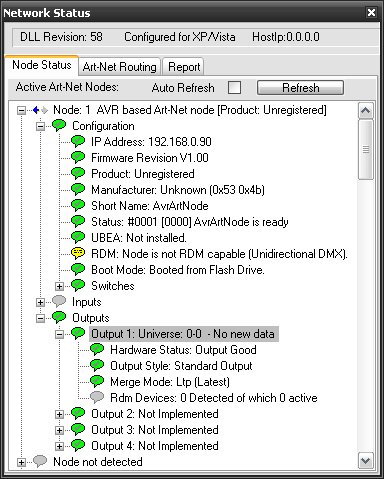Select 'Node not detected' row text

pos(98,462)
